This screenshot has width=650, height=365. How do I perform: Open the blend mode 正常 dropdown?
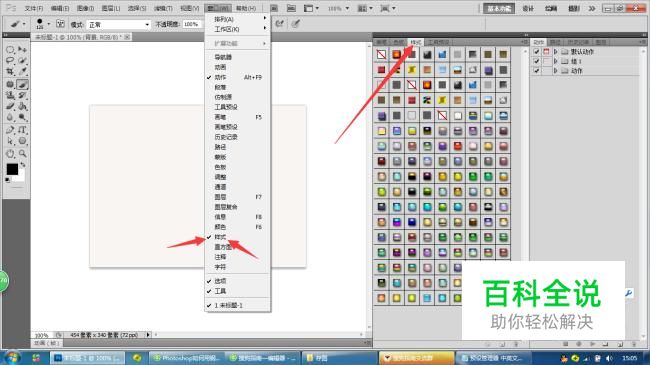pyautogui.click(x=118, y=24)
